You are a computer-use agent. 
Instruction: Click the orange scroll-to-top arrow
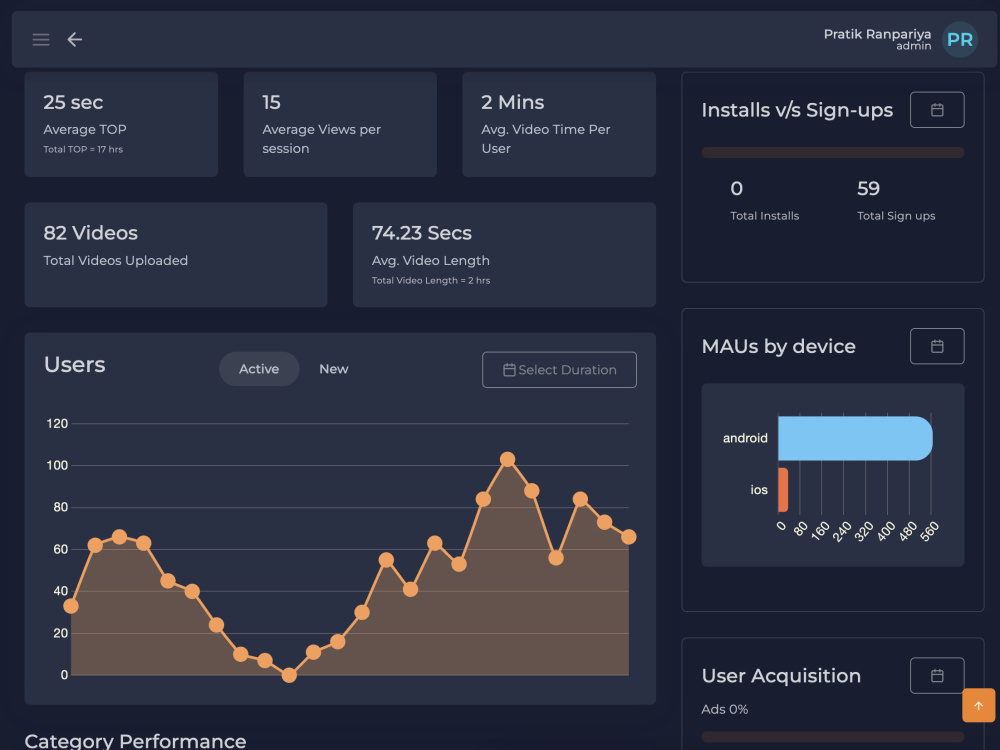point(979,705)
